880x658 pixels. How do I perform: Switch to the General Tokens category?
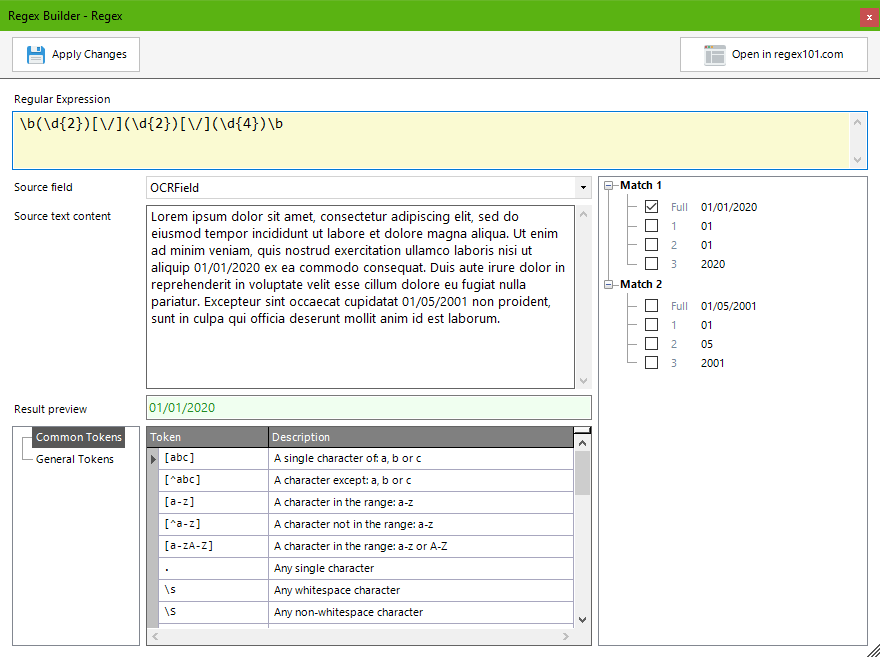coord(75,460)
